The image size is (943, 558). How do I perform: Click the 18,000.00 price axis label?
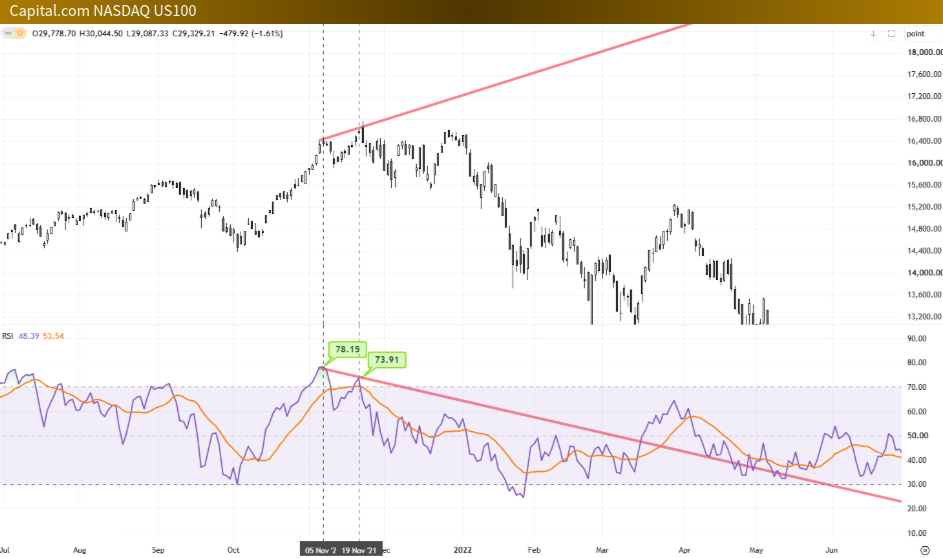(x=925, y=52)
